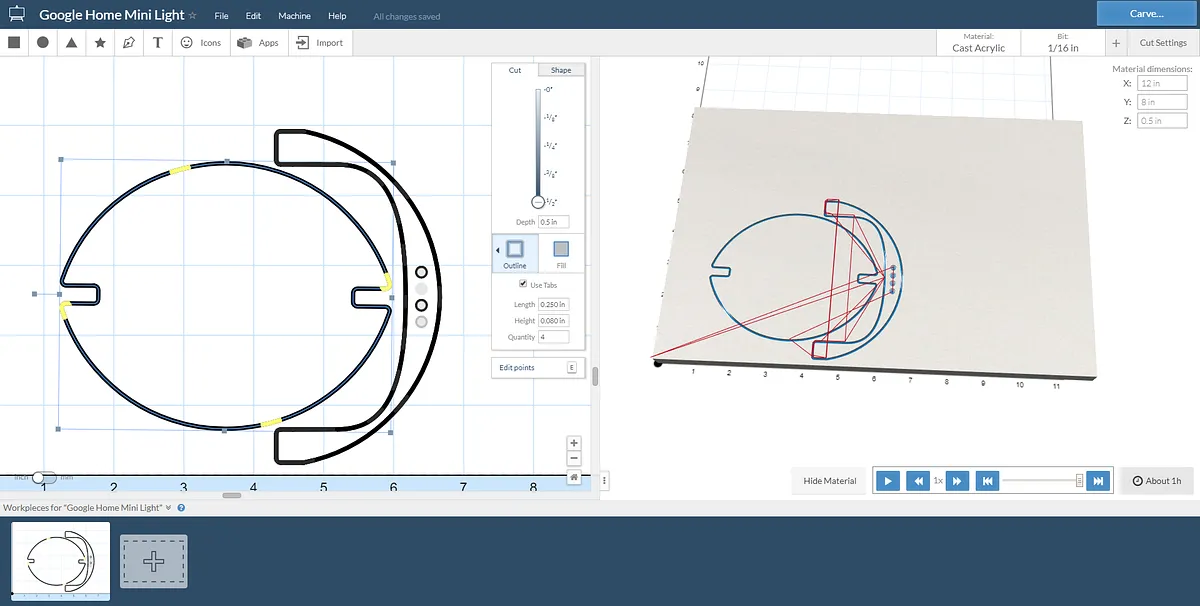Uncheck the Use Tabs checkbox
This screenshot has height=606, width=1200.
(x=523, y=285)
